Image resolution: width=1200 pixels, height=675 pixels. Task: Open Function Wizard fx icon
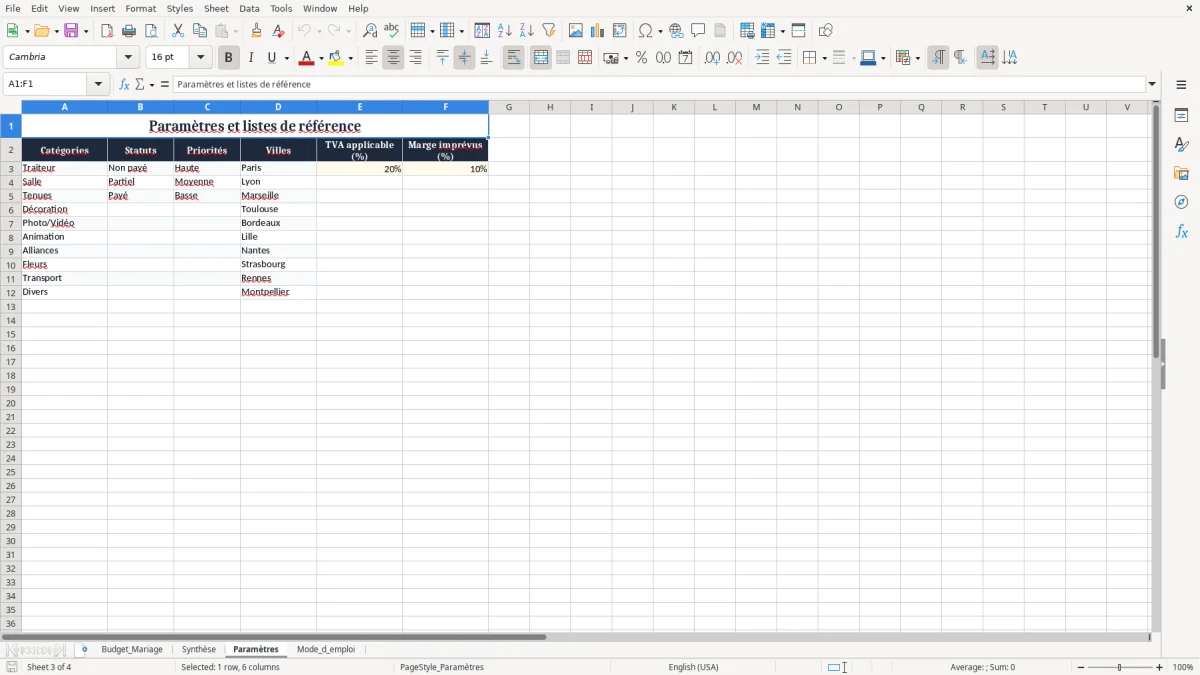[124, 84]
